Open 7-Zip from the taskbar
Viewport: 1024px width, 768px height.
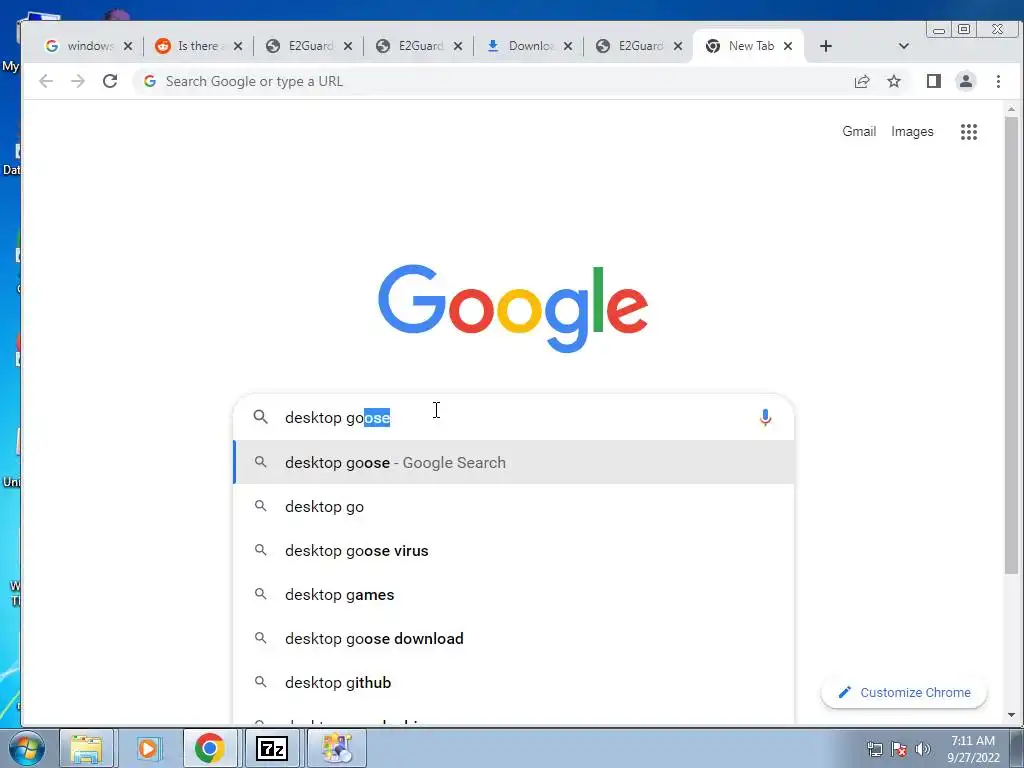272,748
